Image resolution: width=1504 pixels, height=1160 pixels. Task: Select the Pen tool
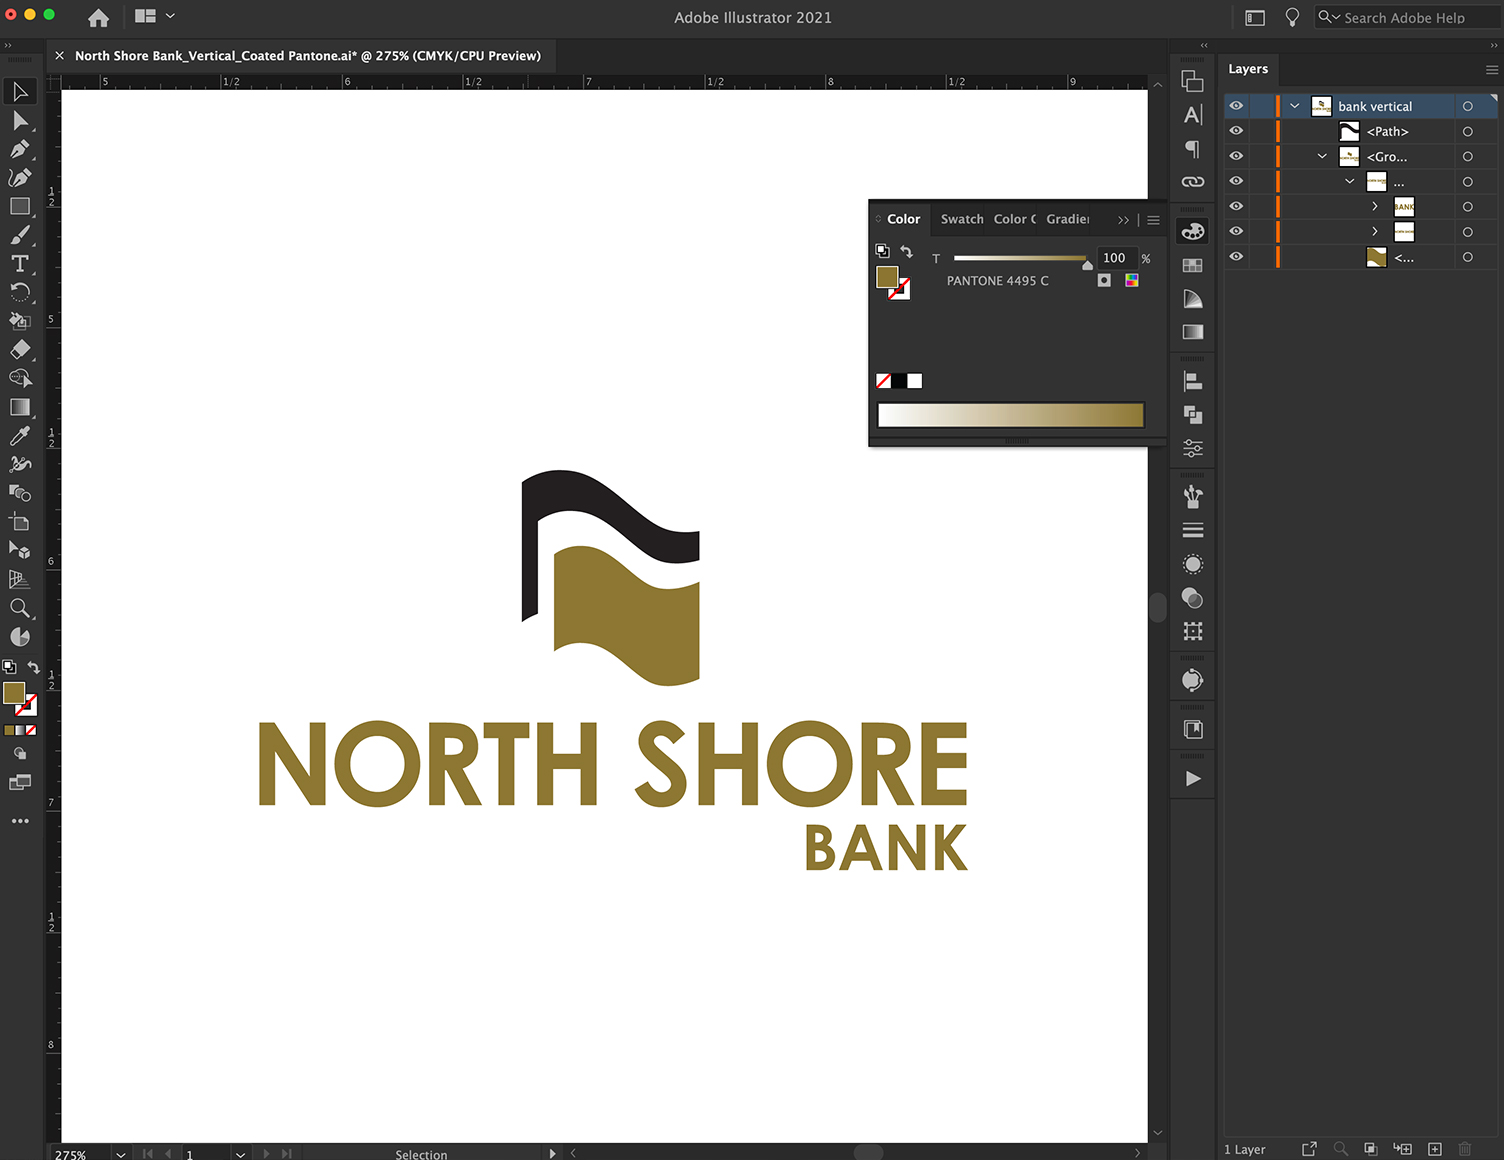click(x=20, y=149)
